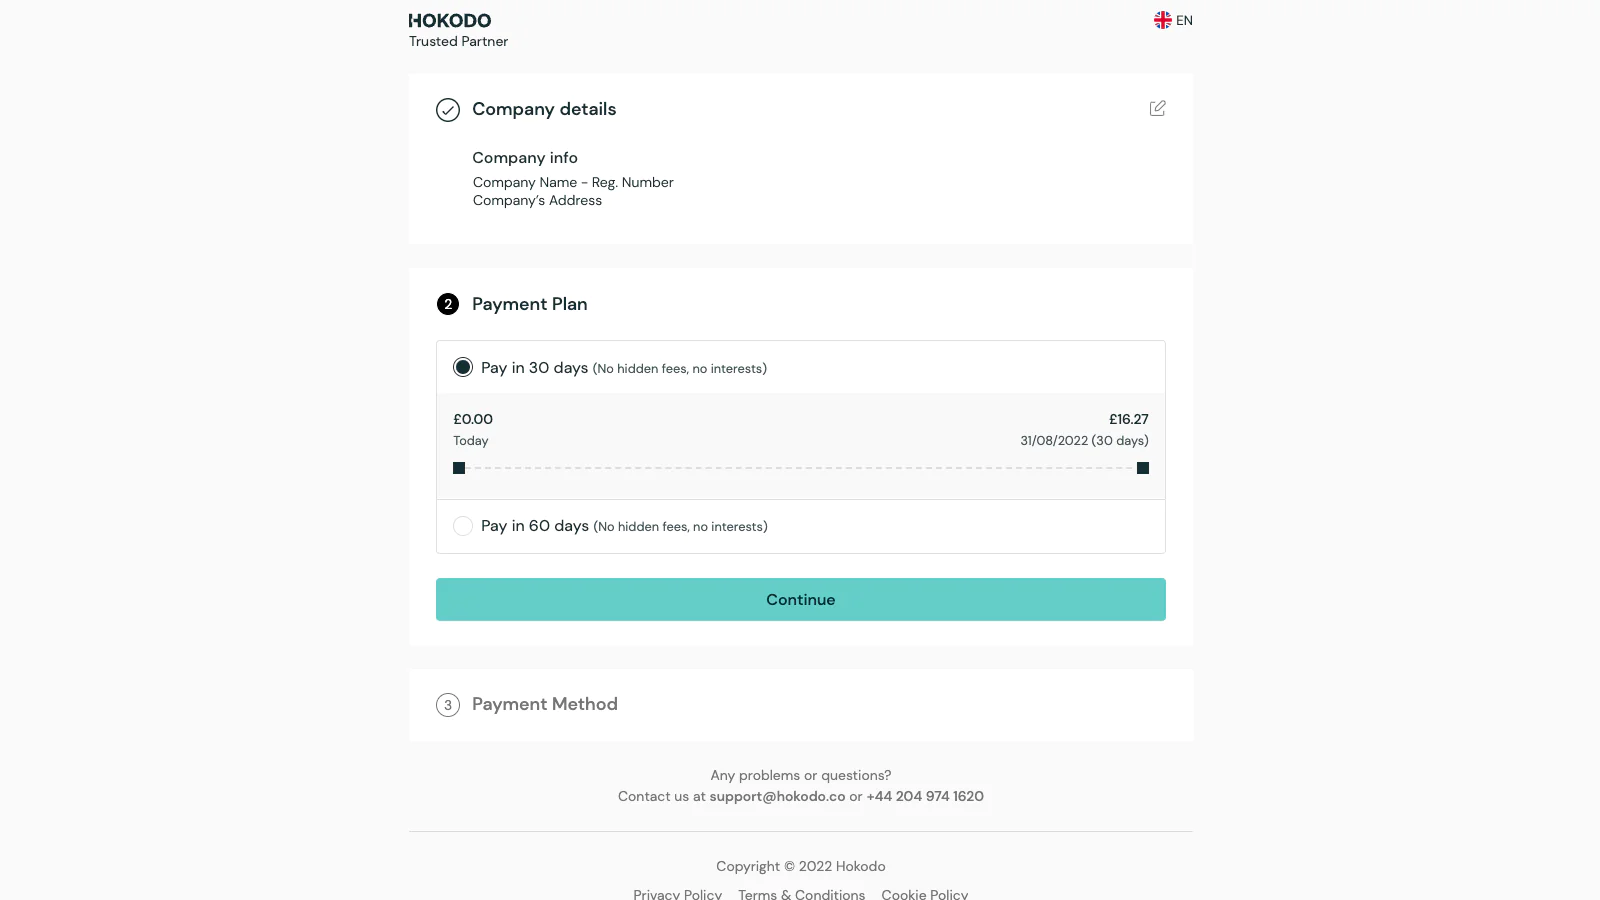Open the Cookie Policy link

coord(924,894)
